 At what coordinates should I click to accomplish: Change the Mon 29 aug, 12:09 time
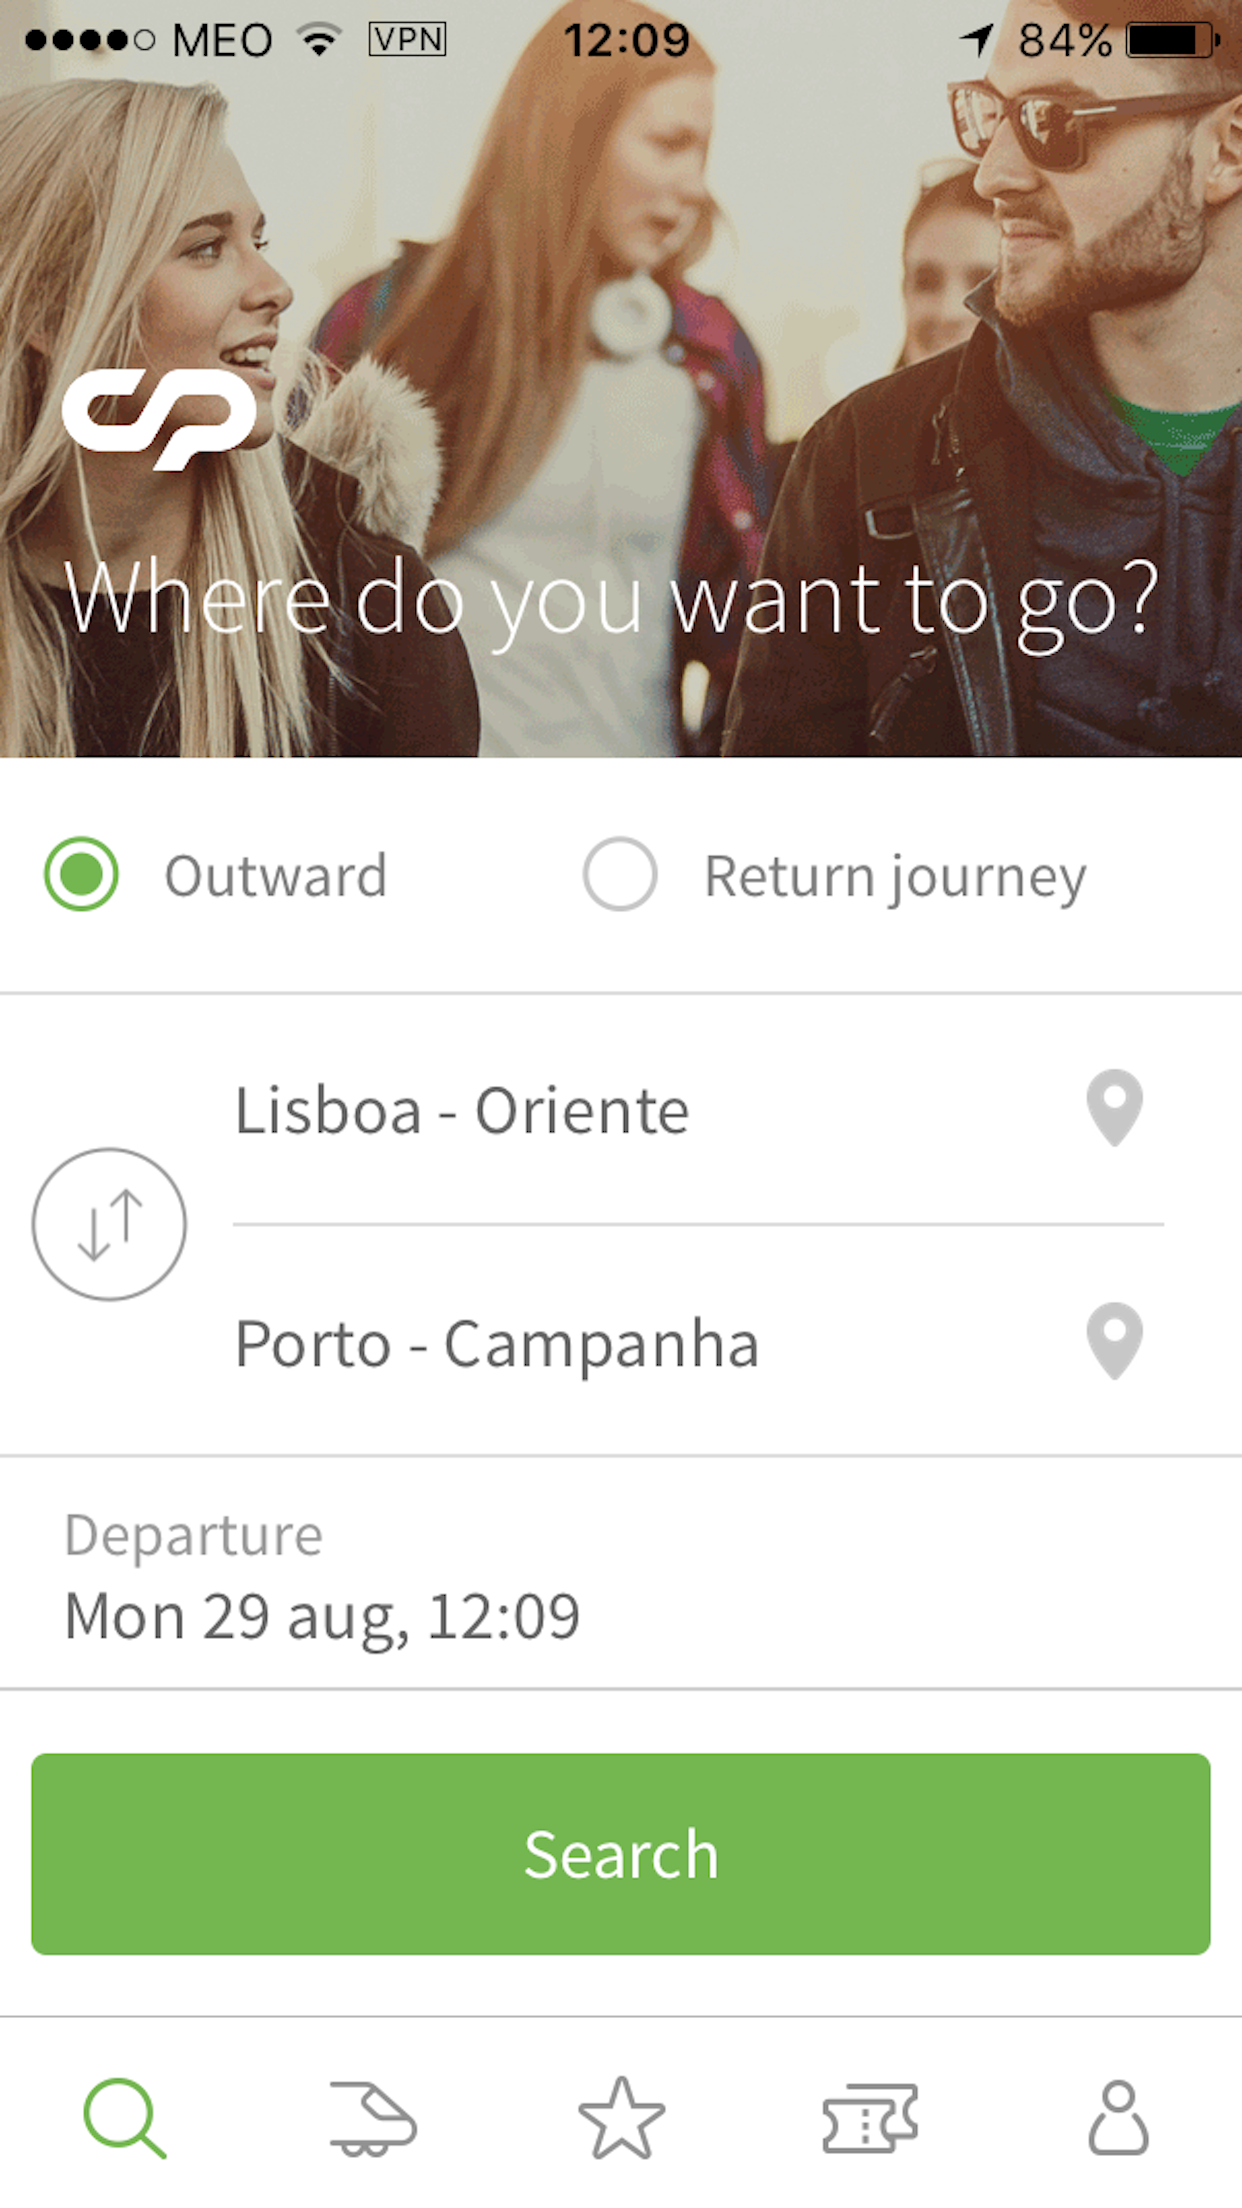pyautogui.click(x=322, y=1617)
